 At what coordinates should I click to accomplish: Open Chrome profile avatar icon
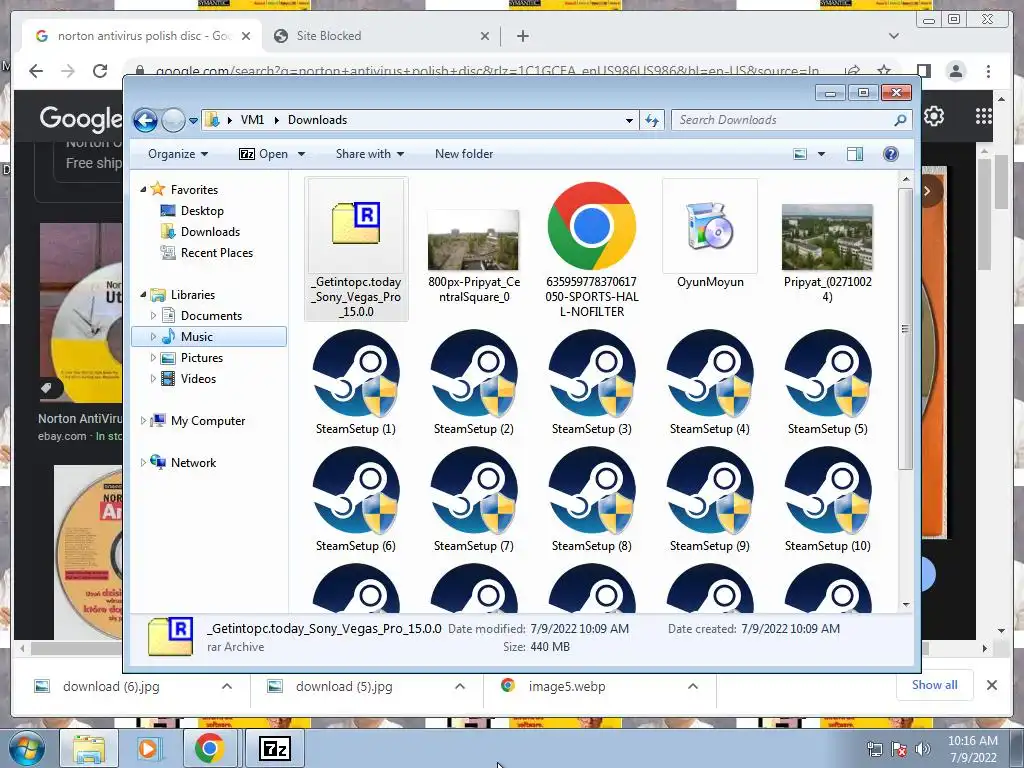point(956,71)
